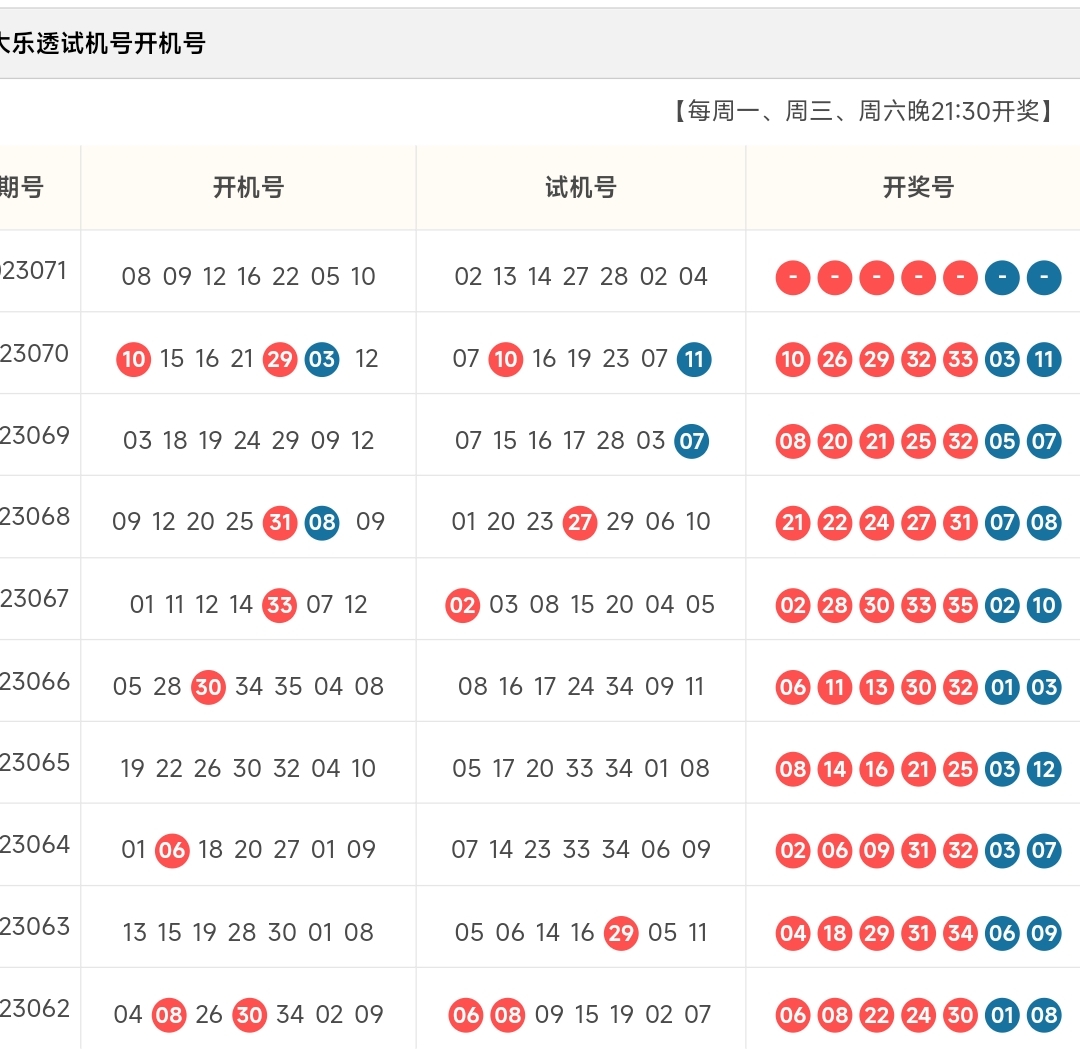Click red ball 06 in 23062 试机号 cell

point(466,1015)
